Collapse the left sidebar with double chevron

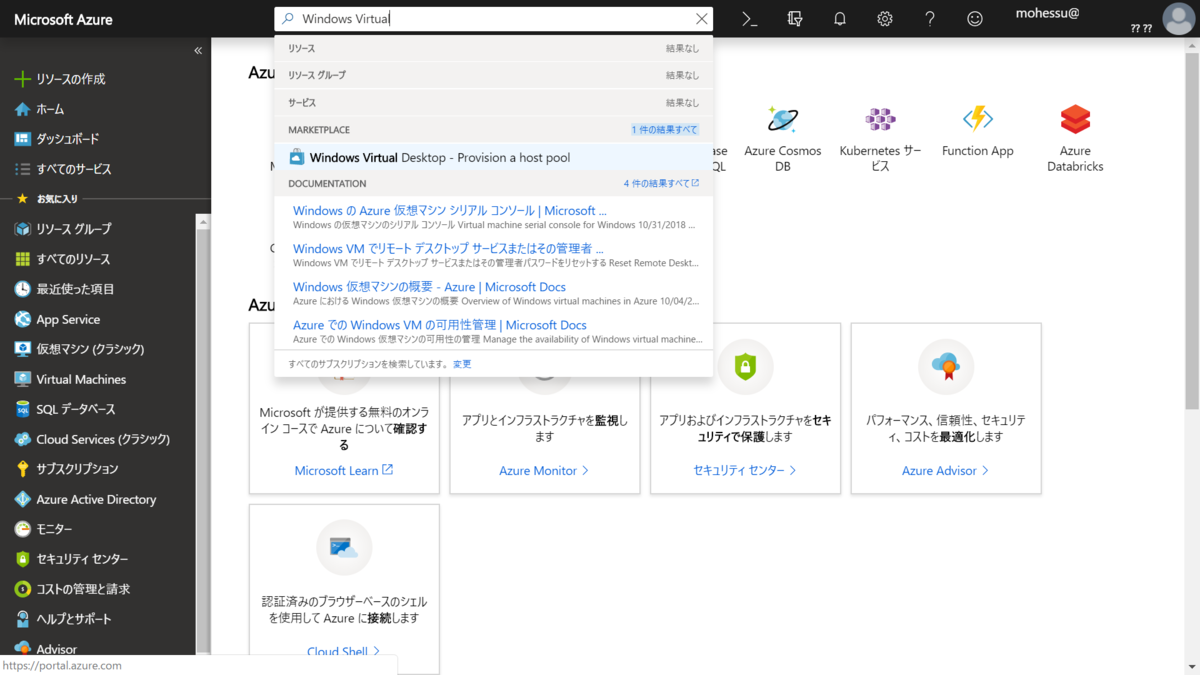198,50
